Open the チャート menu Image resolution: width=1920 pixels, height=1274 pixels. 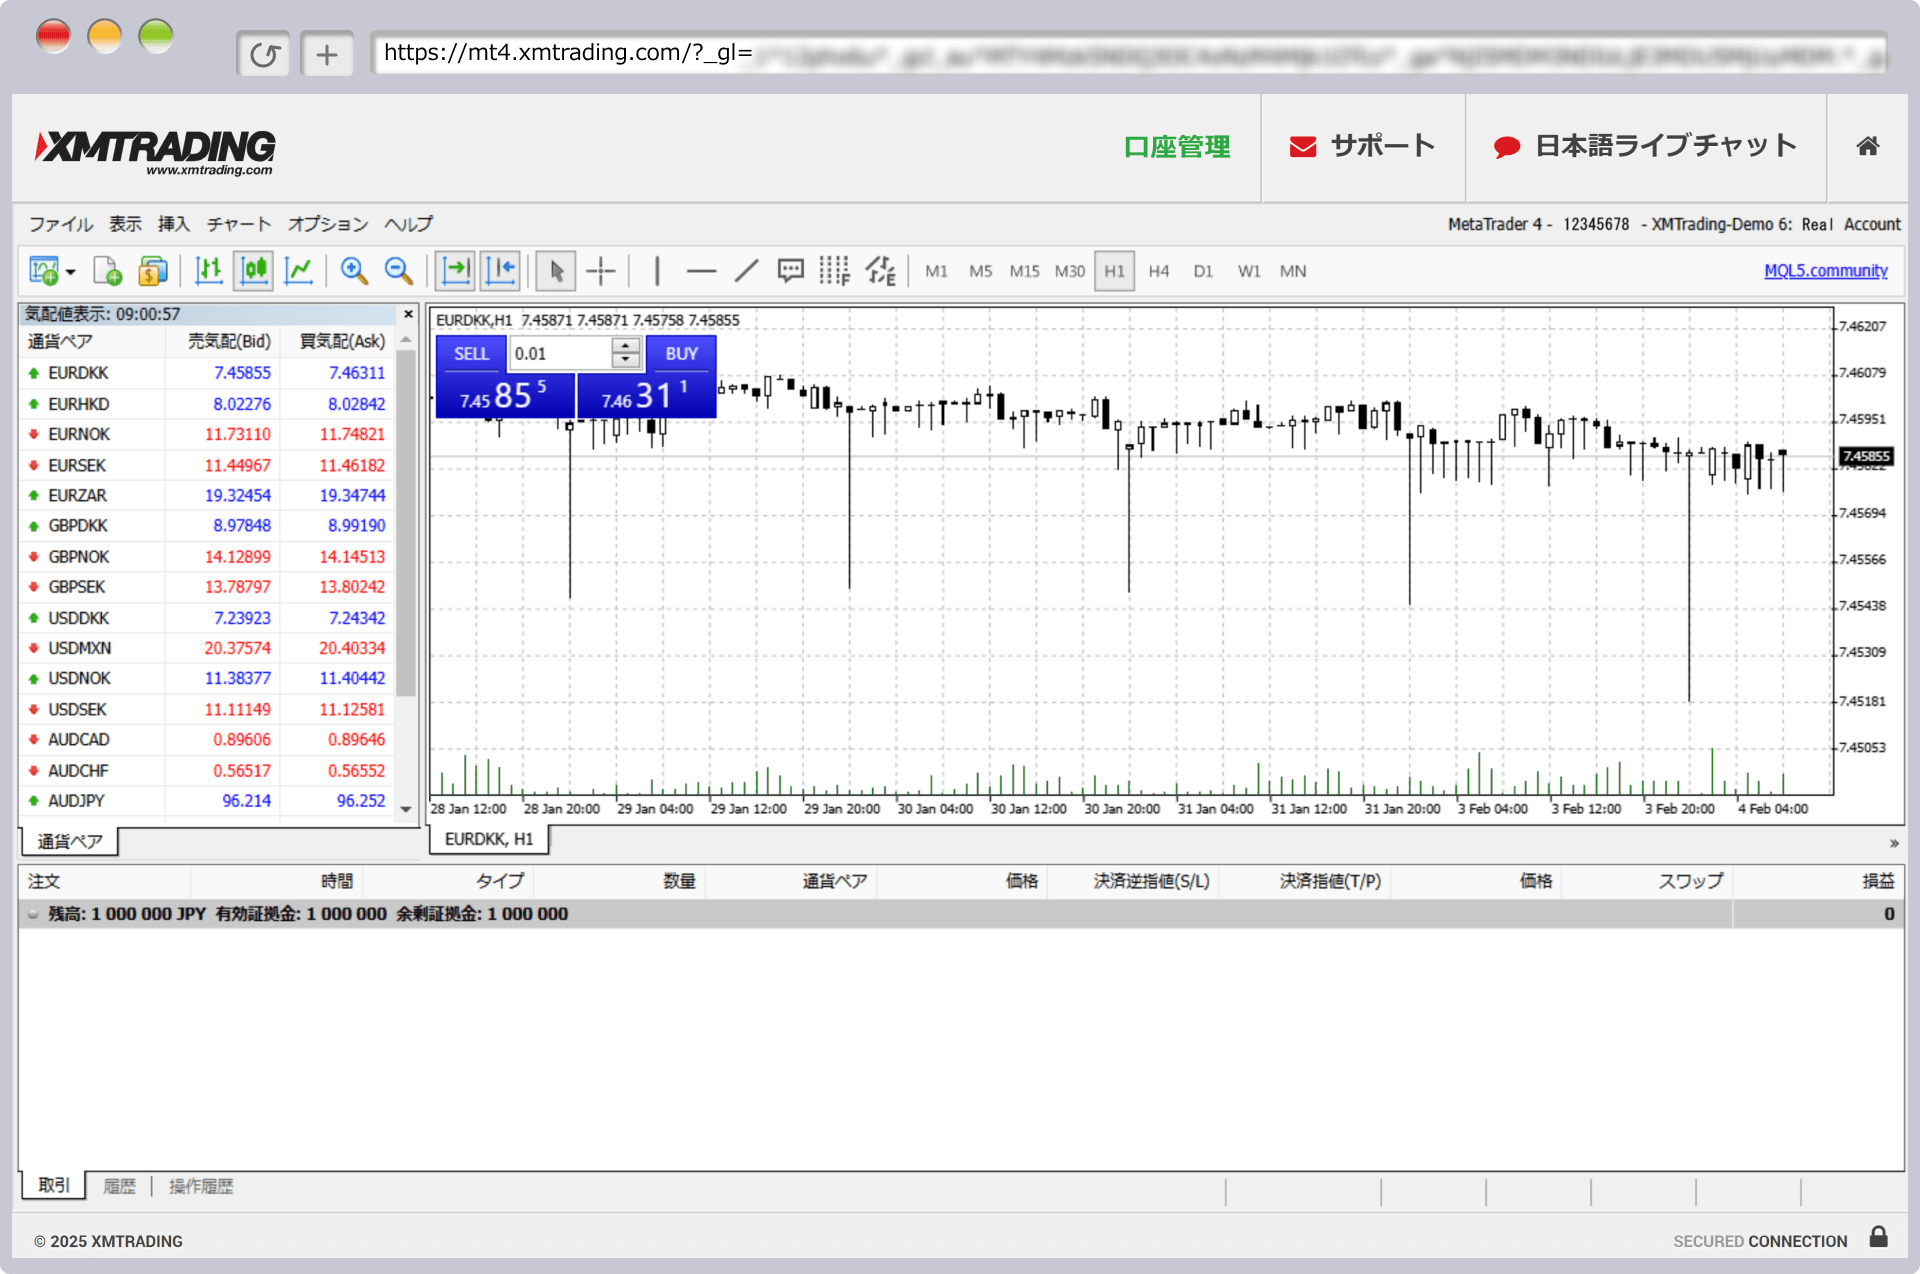[x=239, y=224]
